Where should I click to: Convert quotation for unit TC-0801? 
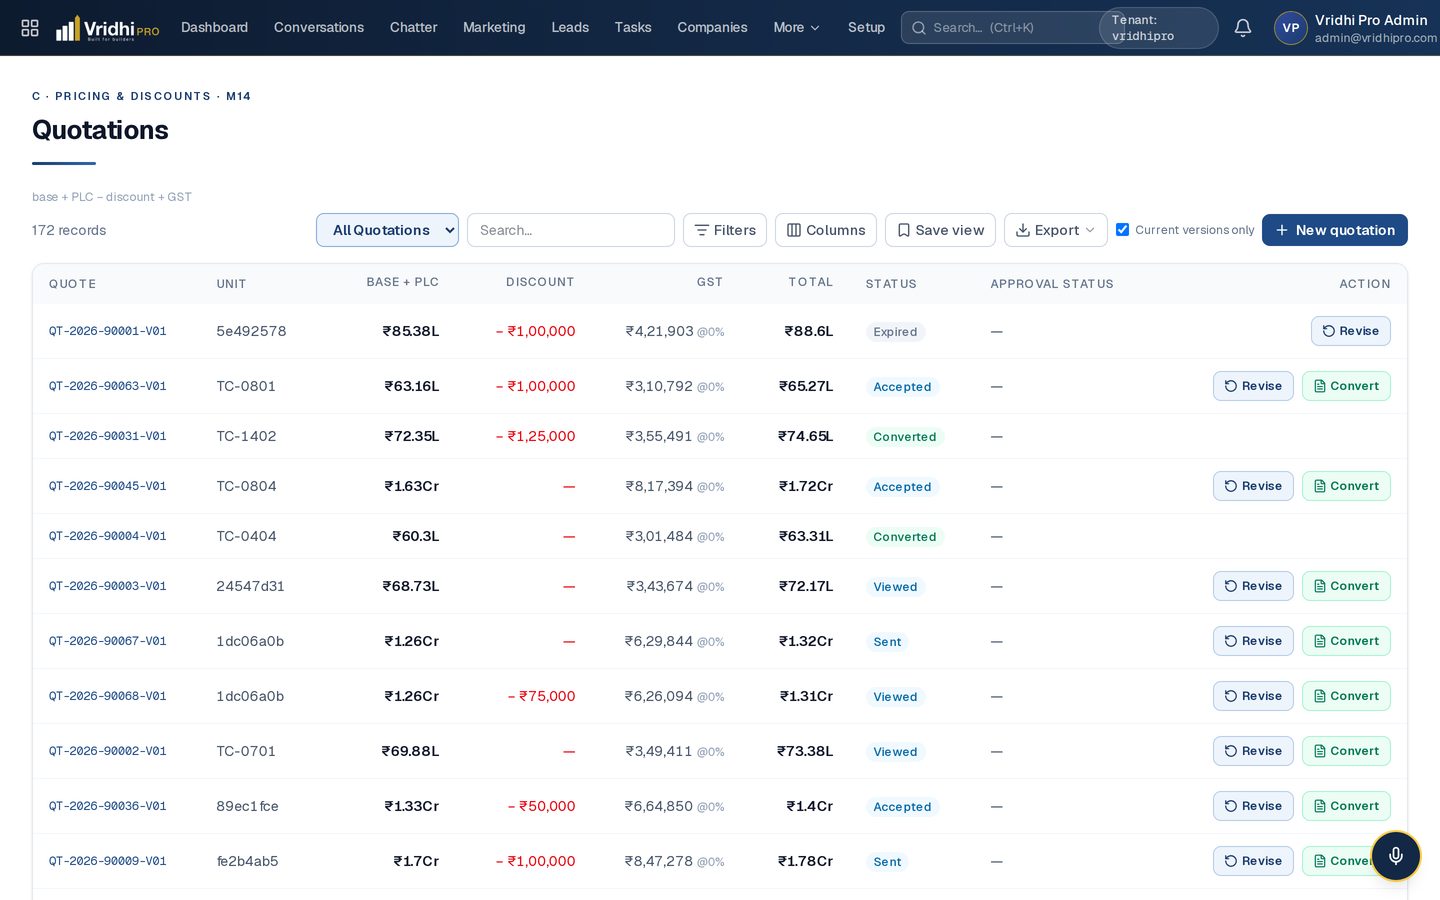coord(1346,386)
